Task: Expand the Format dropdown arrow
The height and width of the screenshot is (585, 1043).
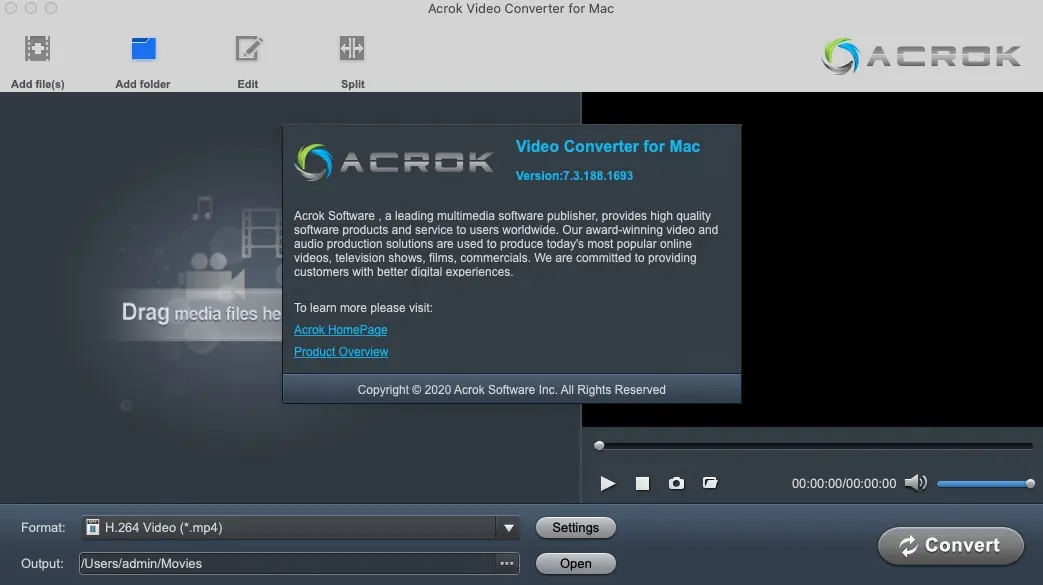Action: [508, 528]
